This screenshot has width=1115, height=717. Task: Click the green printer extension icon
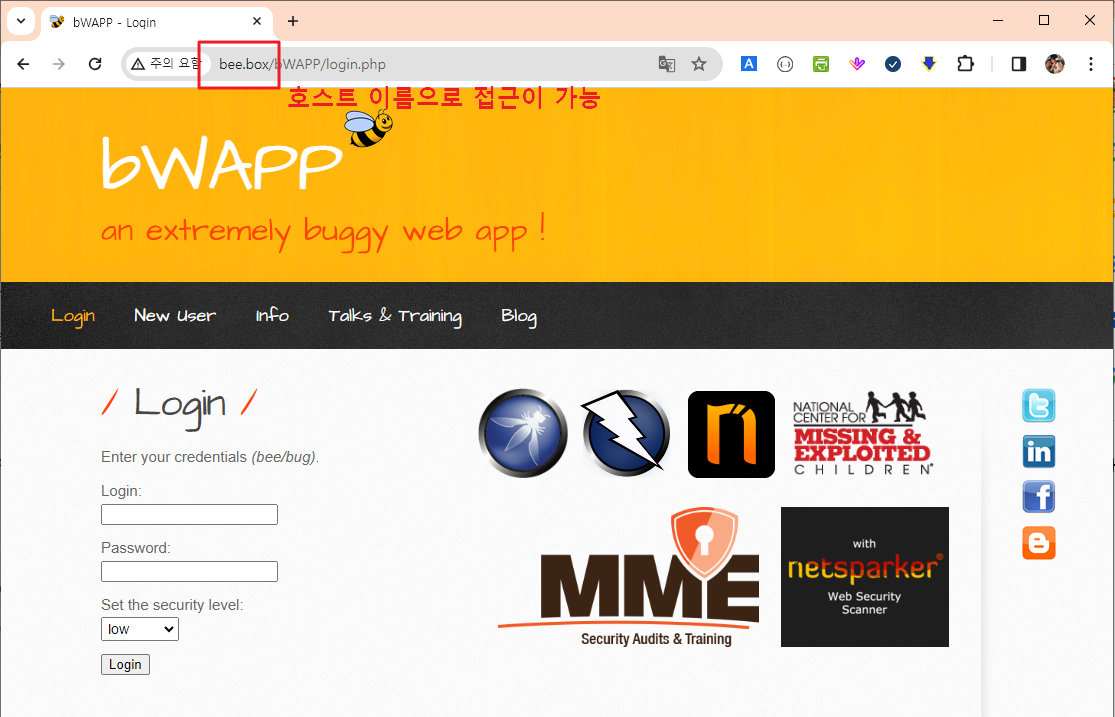click(x=821, y=64)
